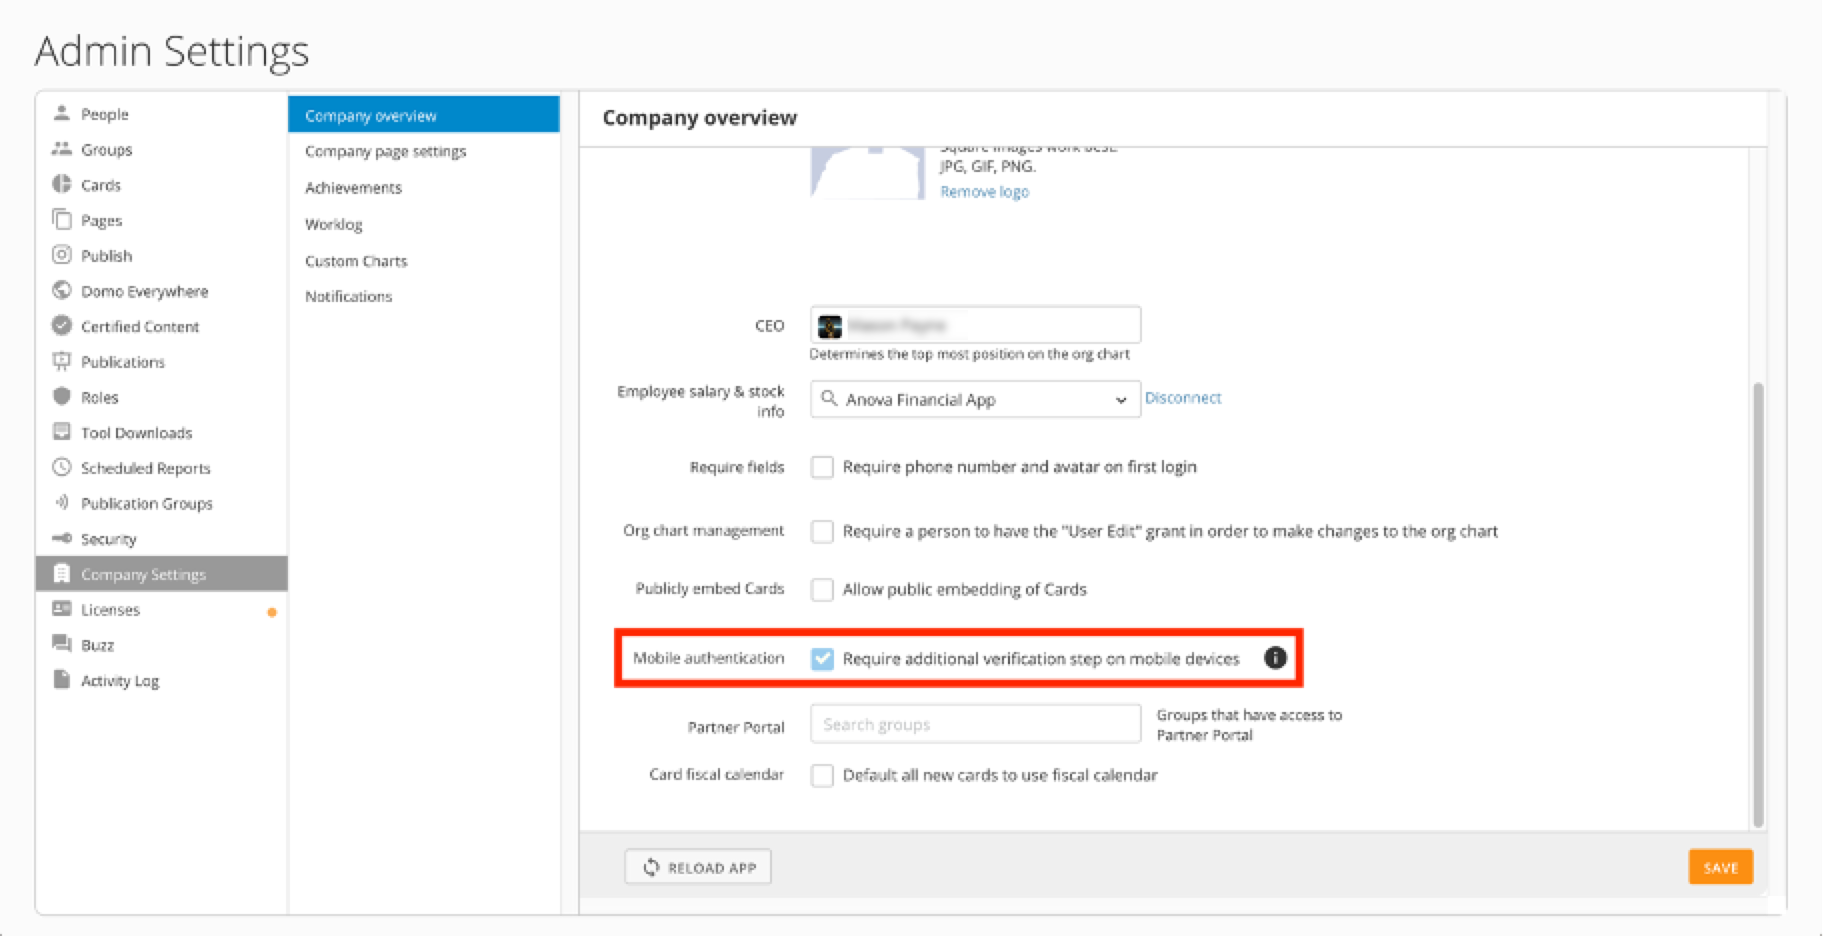Viewport: 1824px width, 936px height.
Task: Go to Security settings
Action: click(108, 539)
